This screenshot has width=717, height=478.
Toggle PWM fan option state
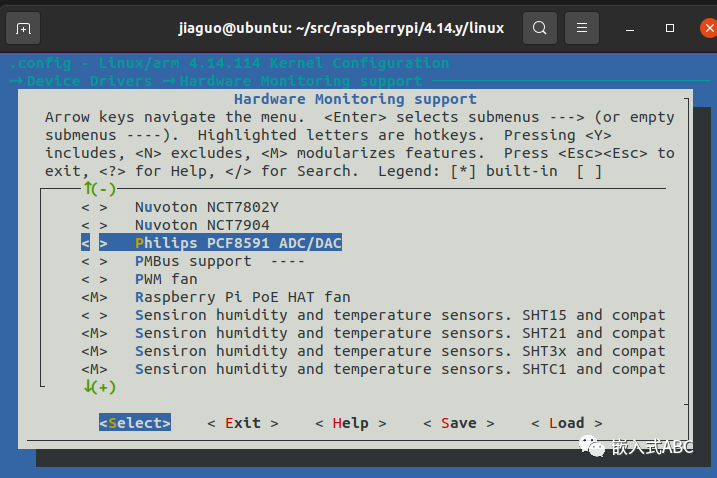point(94,279)
